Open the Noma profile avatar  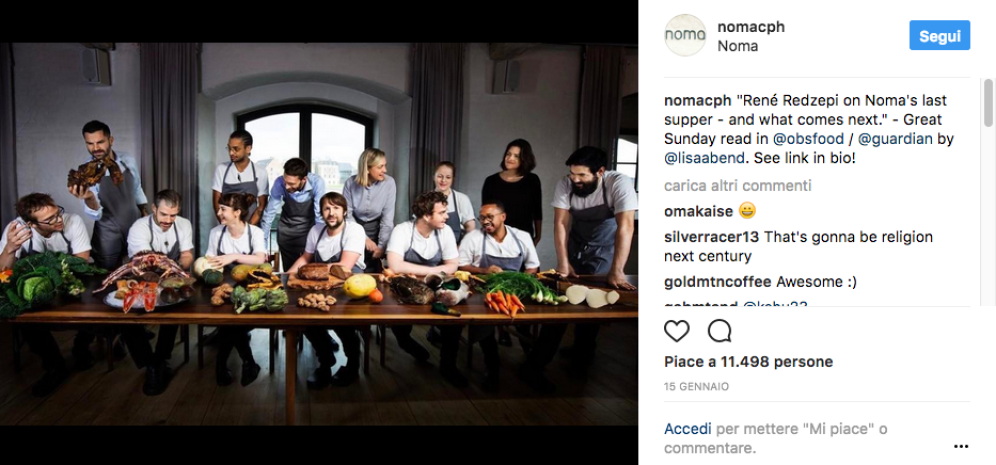click(685, 35)
